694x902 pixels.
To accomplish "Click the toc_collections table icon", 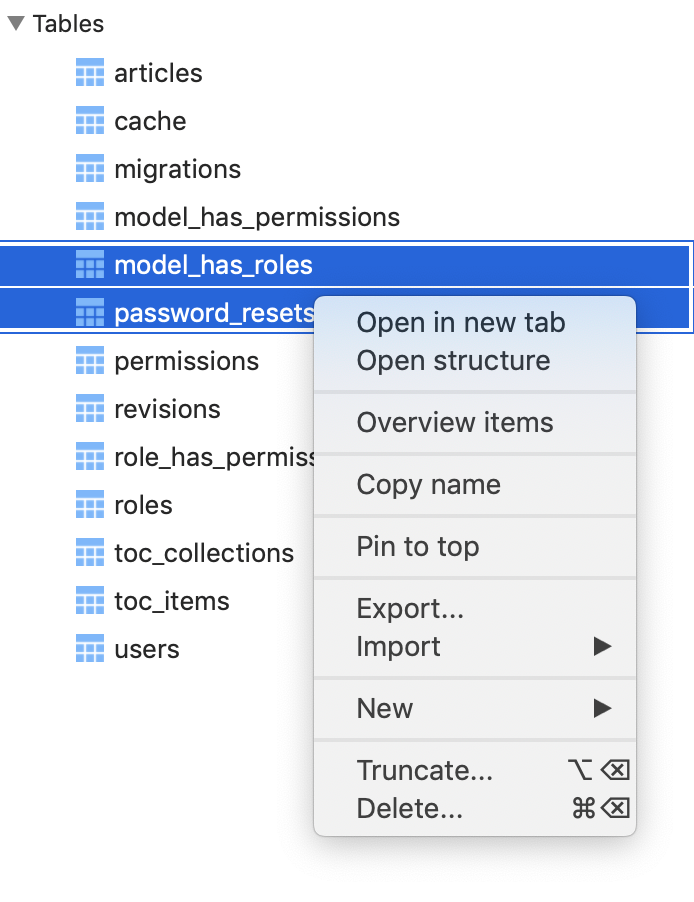I will coord(87,552).
